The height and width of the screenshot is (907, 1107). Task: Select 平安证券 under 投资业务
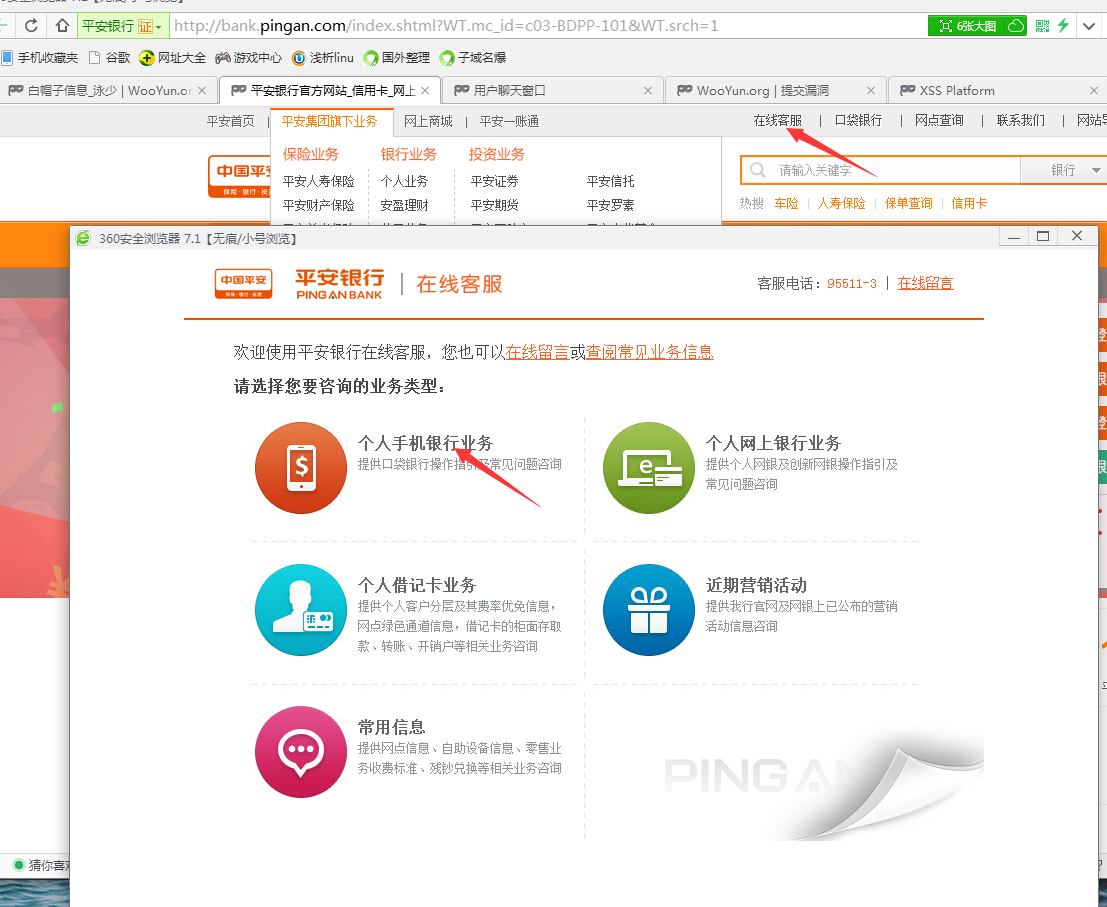[x=494, y=181]
